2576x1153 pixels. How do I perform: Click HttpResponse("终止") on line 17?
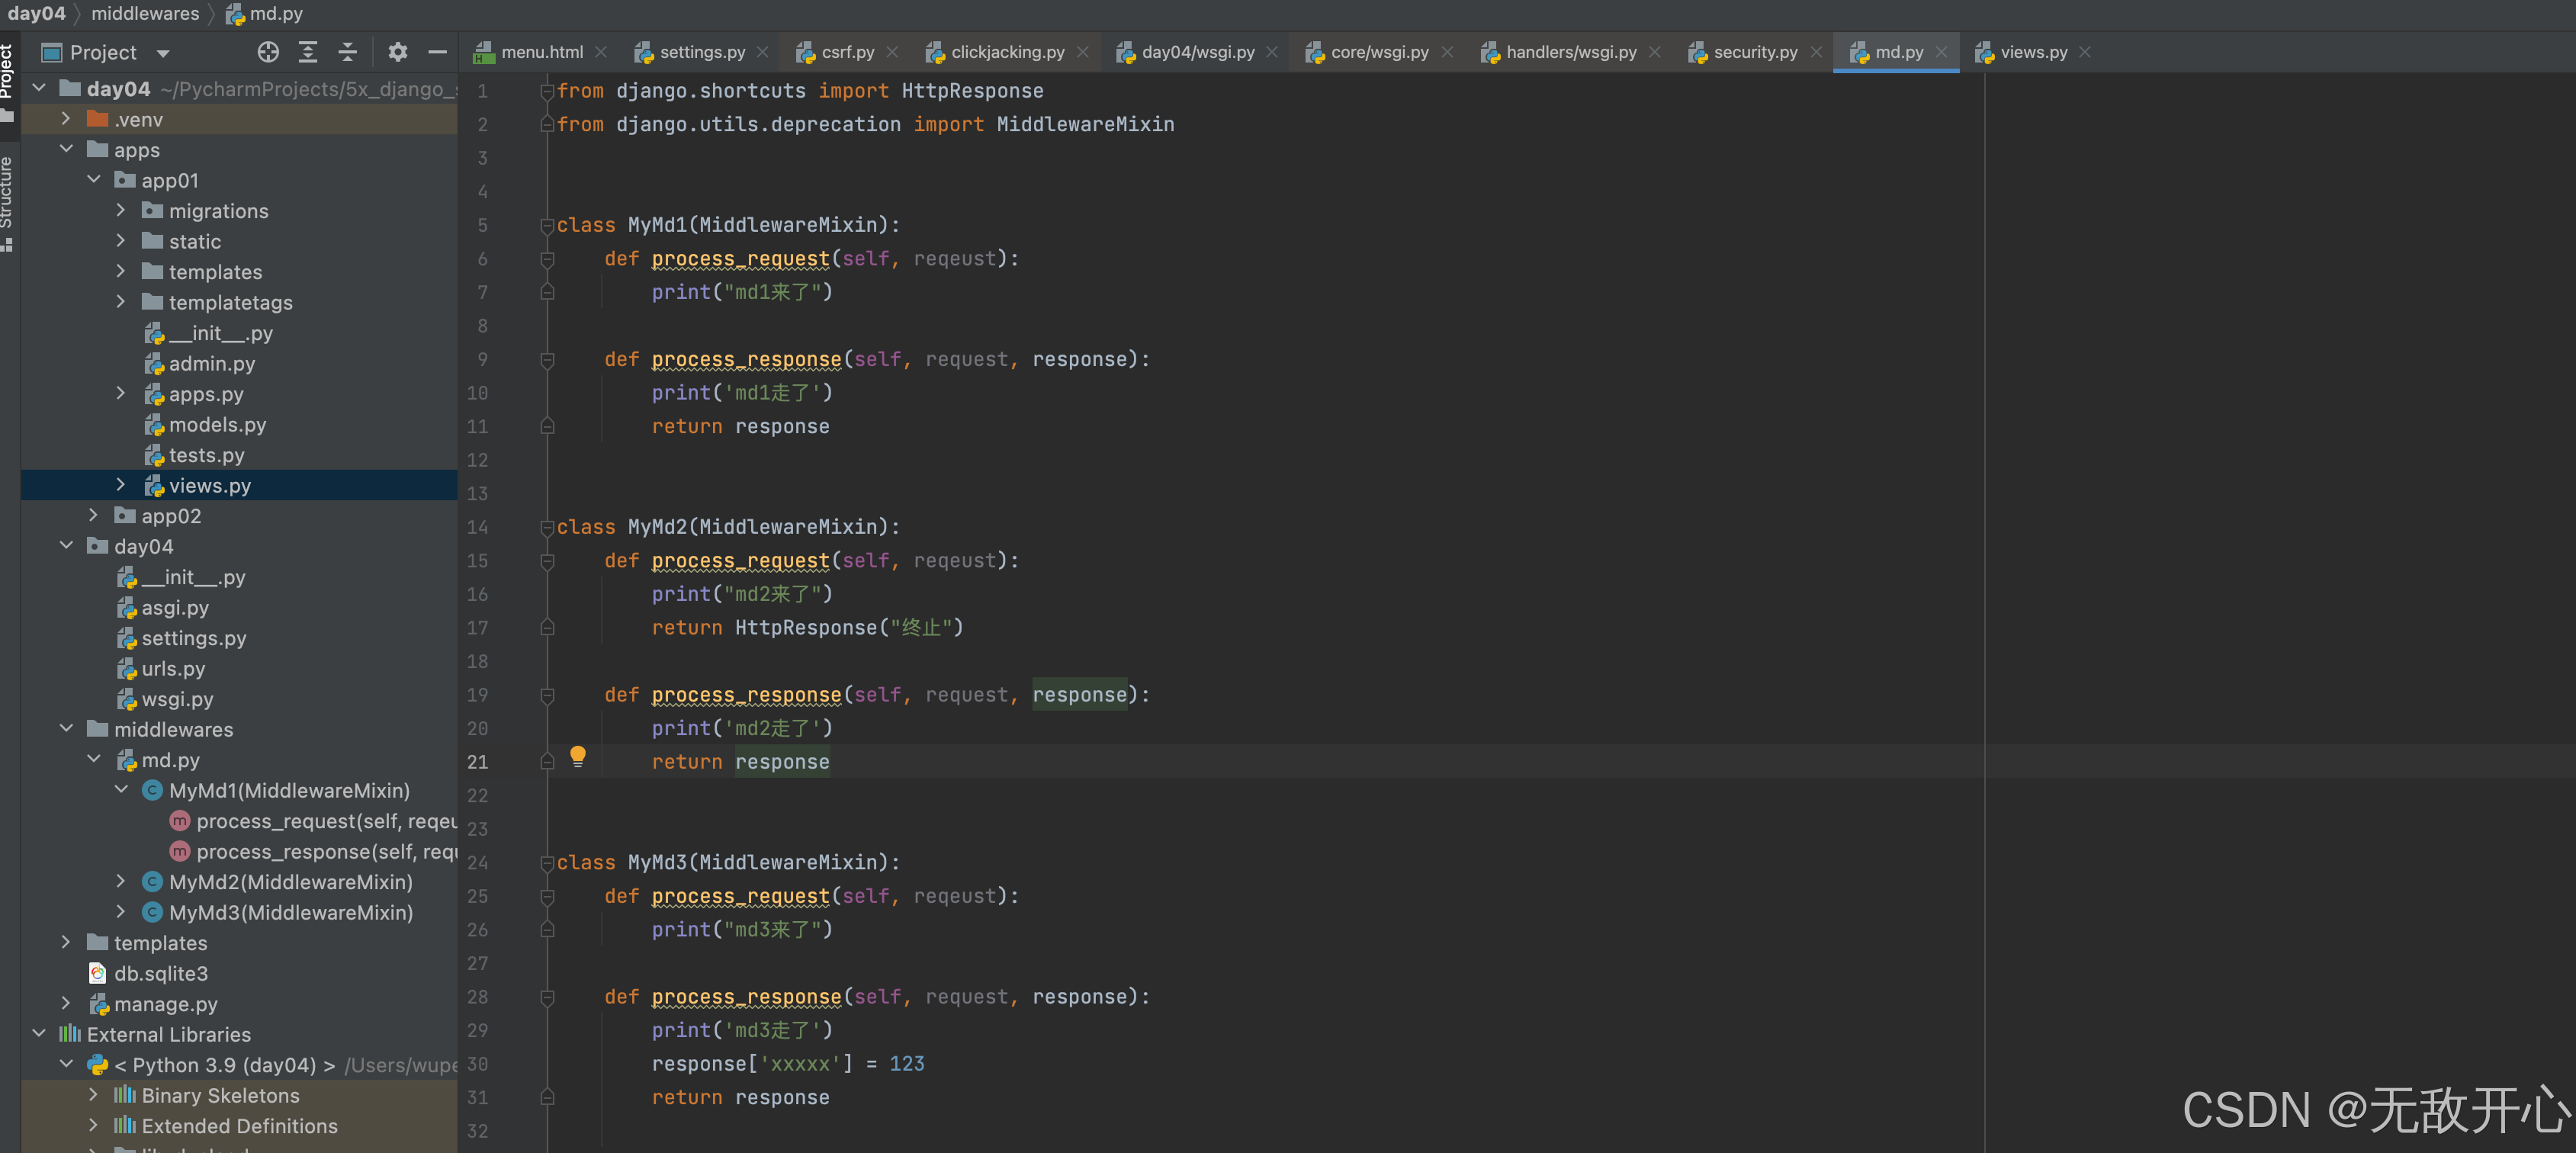click(x=849, y=628)
